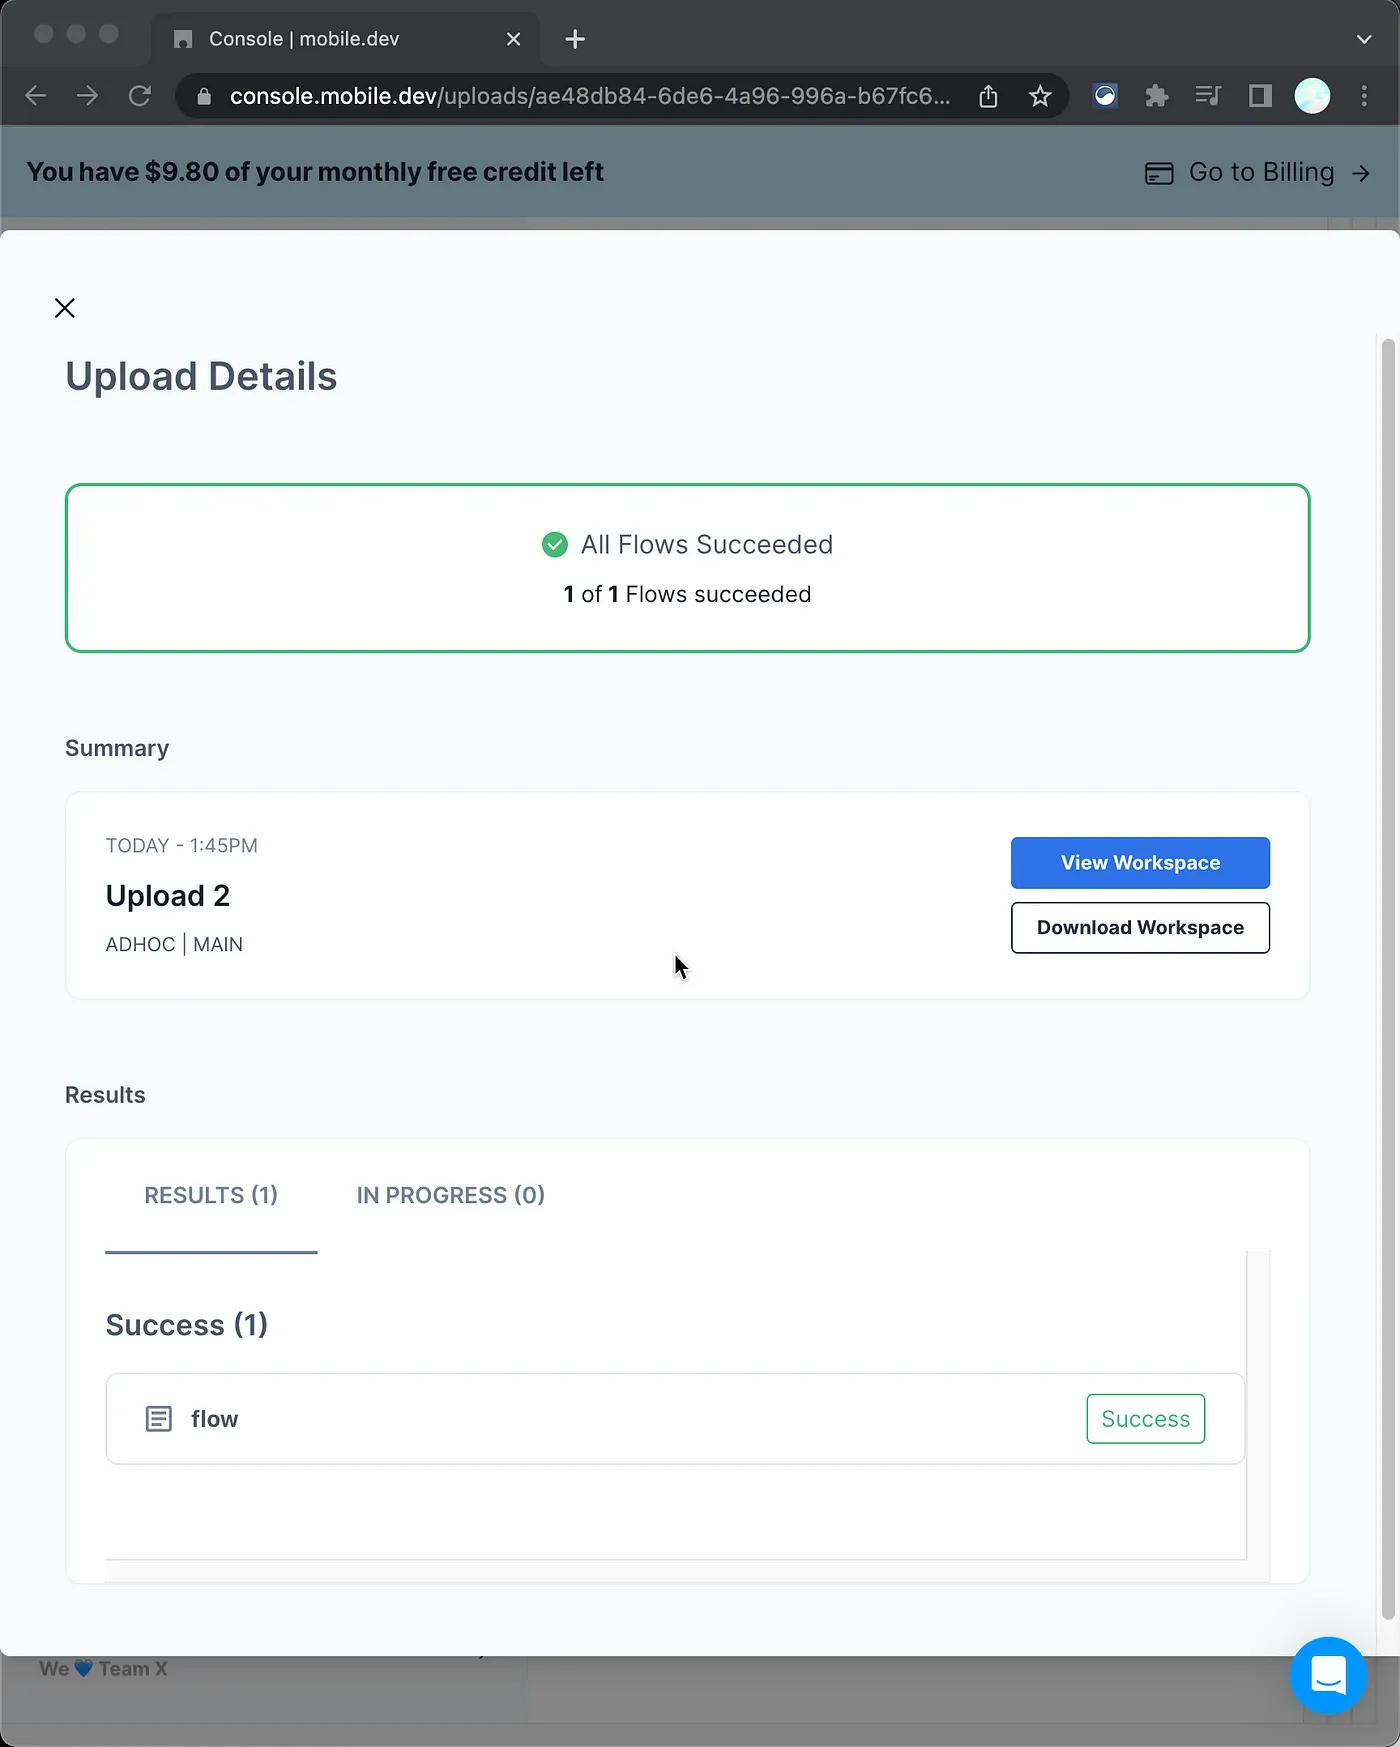Open the user profile avatar
The width and height of the screenshot is (1400, 1747).
coord(1312,96)
